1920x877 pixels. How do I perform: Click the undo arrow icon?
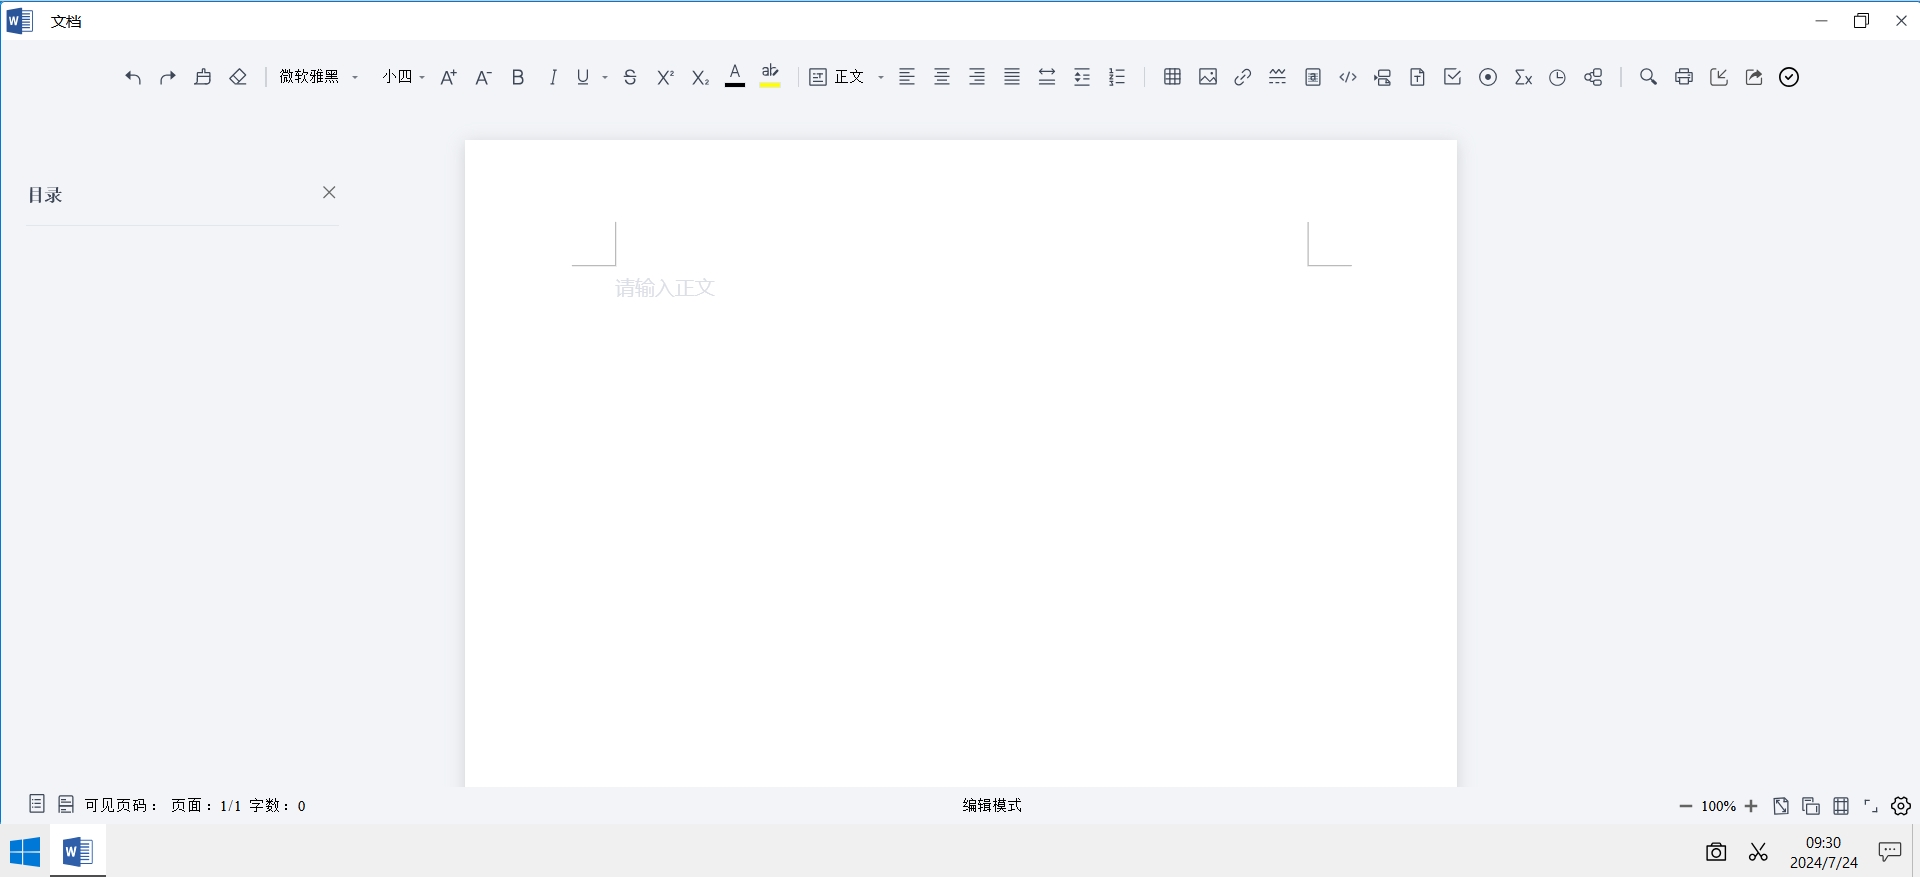(133, 77)
